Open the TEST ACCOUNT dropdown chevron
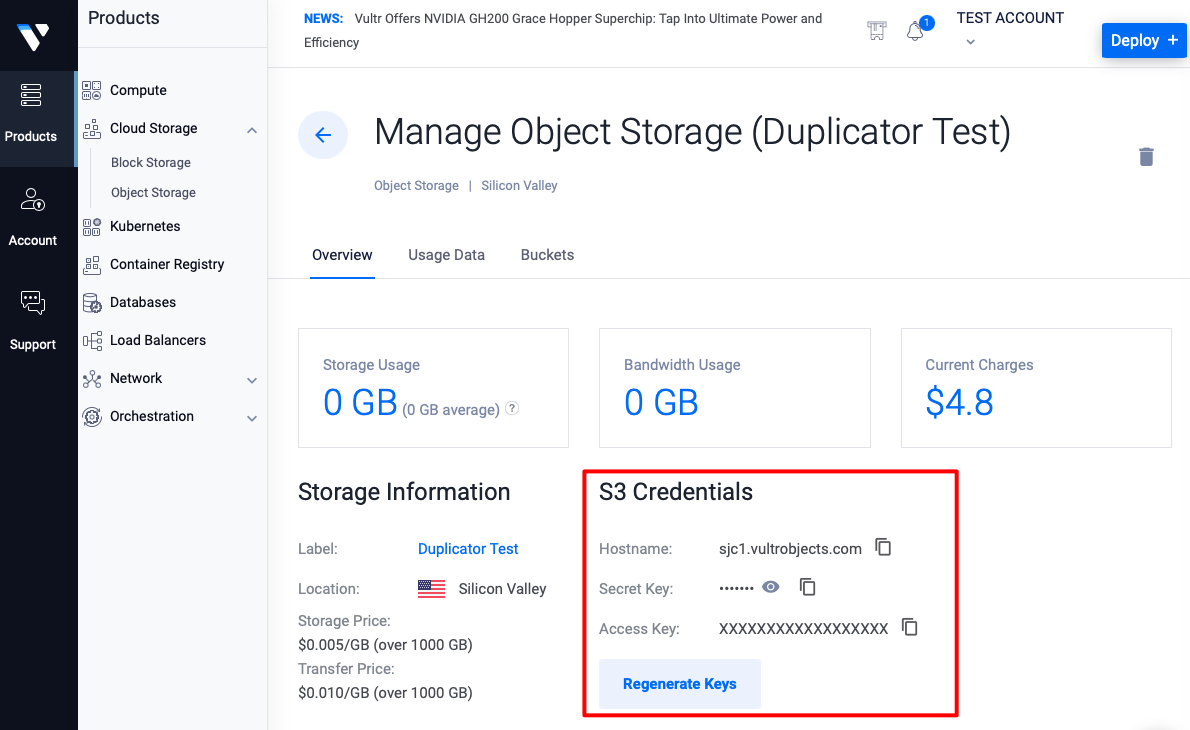This screenshot has width=1190, height=730. pyautogui.click(x=970, y=42)
